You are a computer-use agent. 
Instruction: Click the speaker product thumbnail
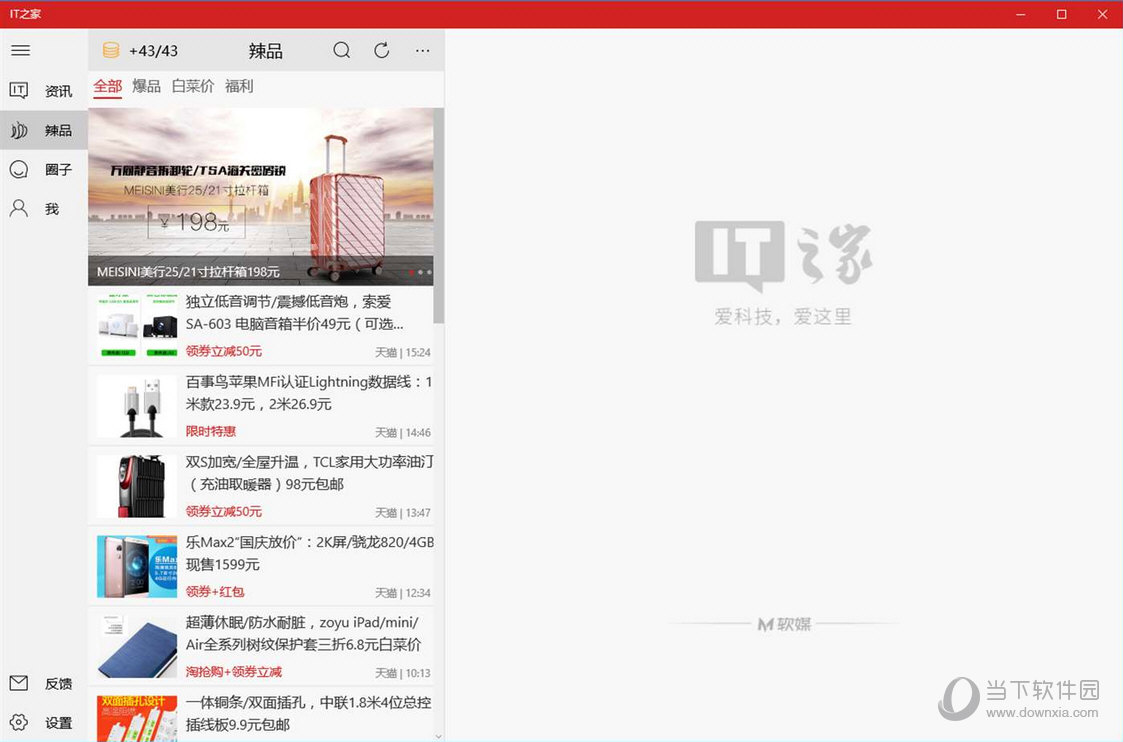click(x=137, y=326)
